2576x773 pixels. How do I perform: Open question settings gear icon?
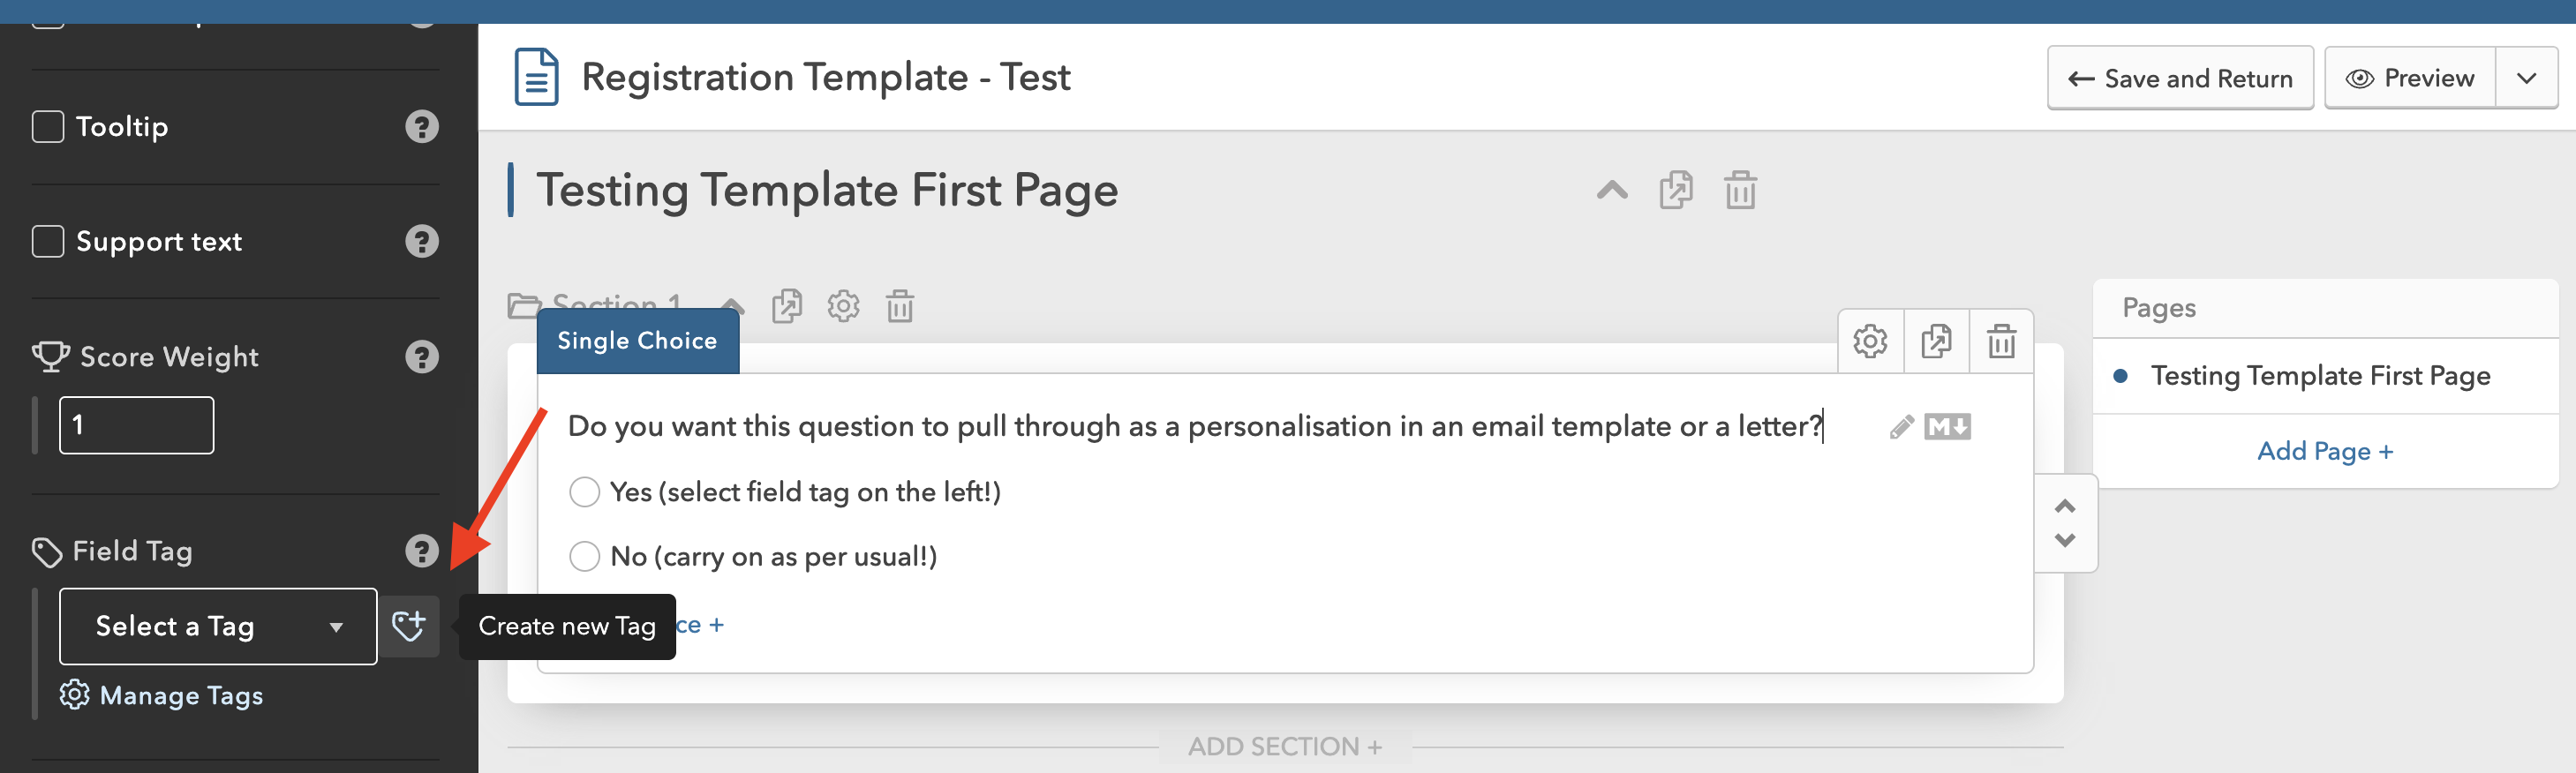(x=1869, y=342)
